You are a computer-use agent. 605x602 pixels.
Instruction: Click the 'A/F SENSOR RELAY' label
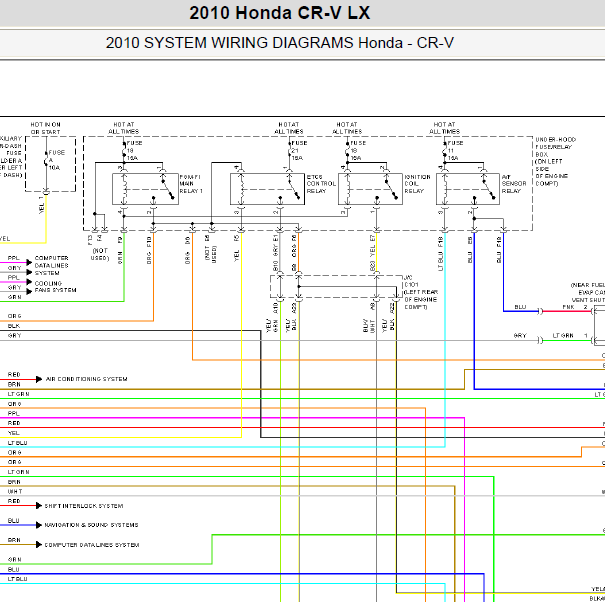pos(514,184)
